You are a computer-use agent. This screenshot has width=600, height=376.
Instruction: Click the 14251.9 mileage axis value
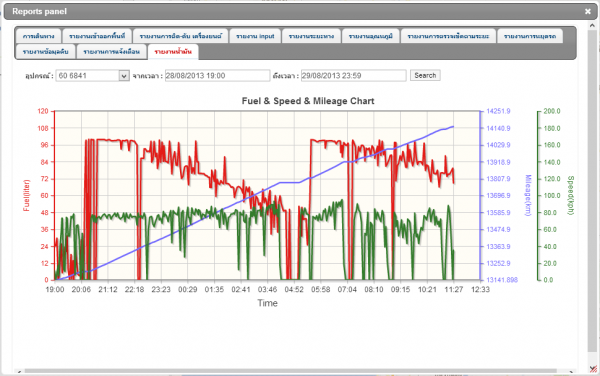[498, 111]
